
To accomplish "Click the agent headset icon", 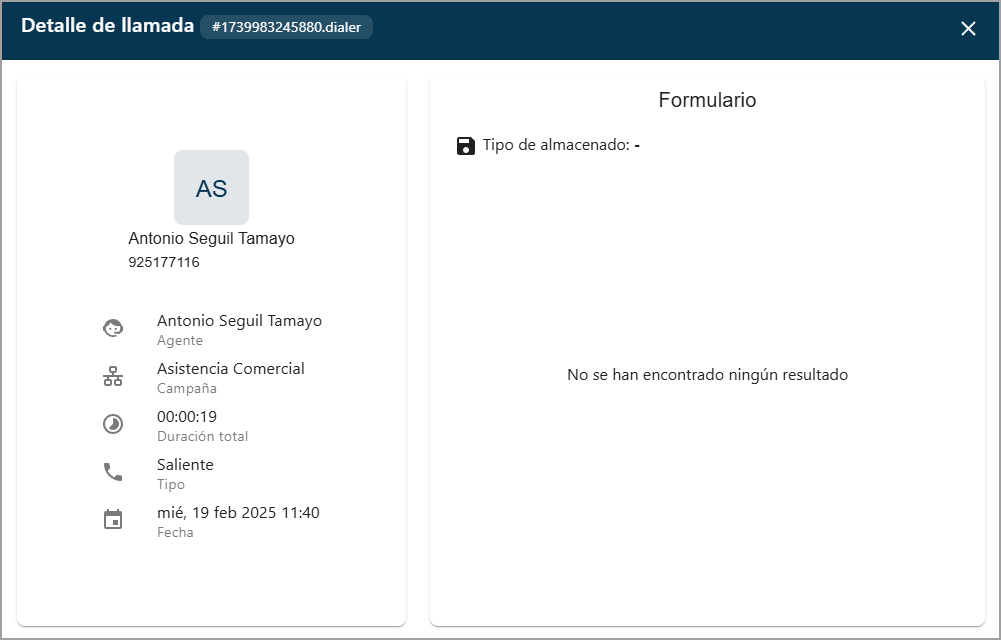I will coord(113,328).
